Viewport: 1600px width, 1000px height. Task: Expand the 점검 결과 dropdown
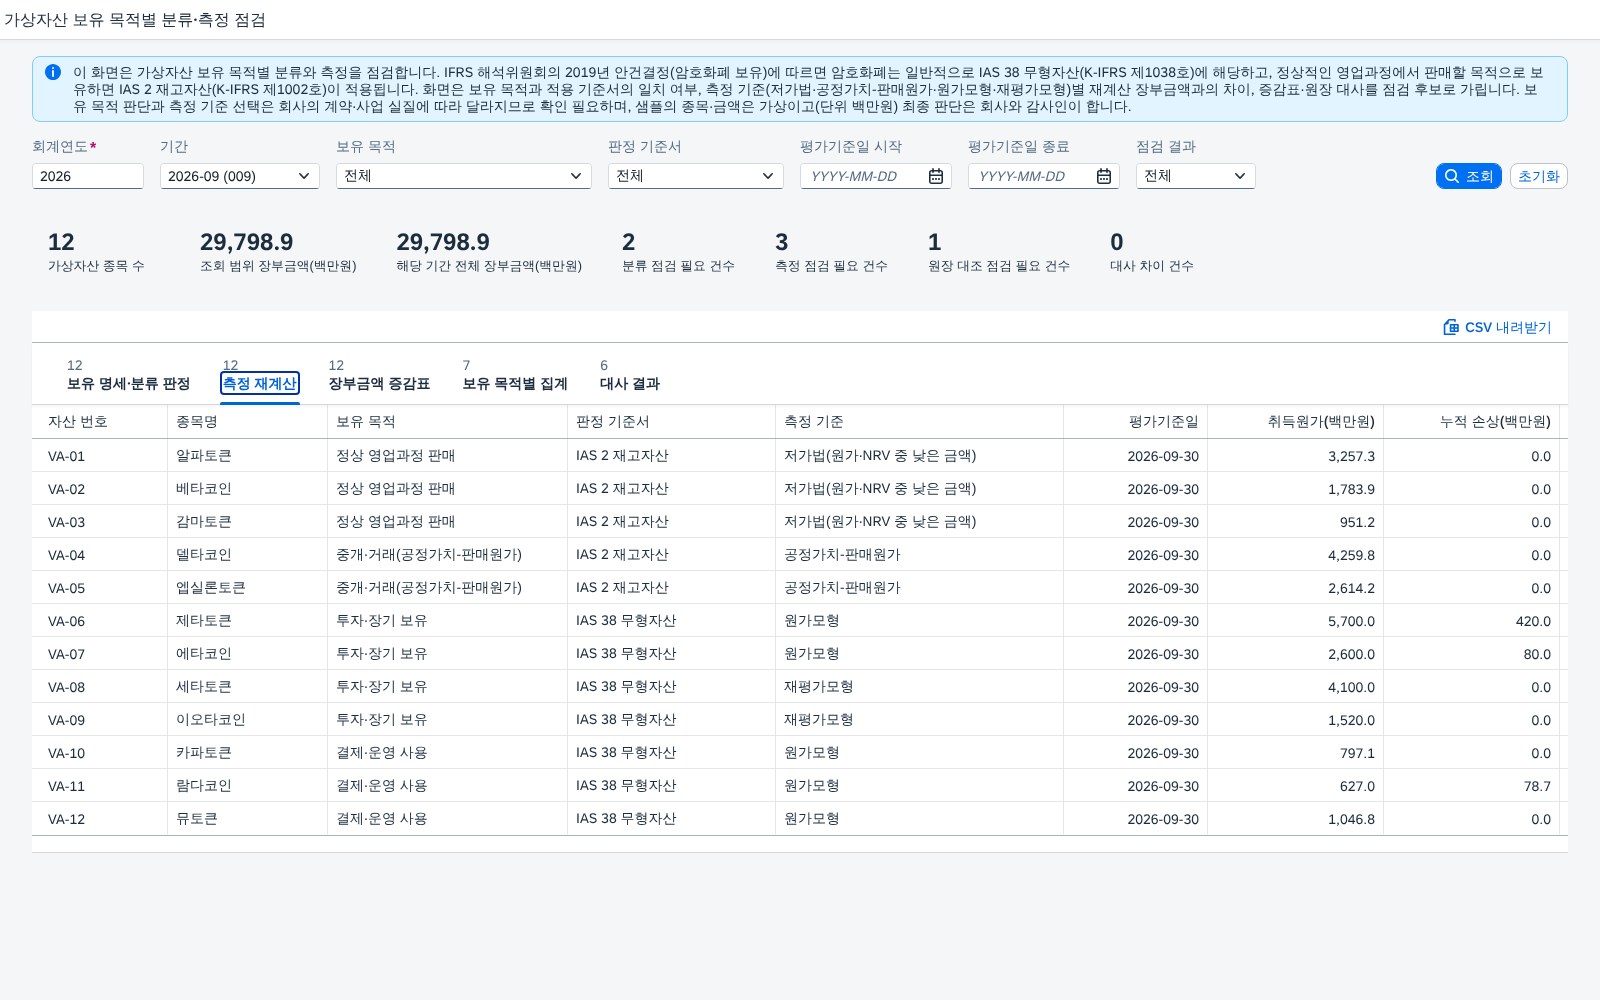[1196, 176]
